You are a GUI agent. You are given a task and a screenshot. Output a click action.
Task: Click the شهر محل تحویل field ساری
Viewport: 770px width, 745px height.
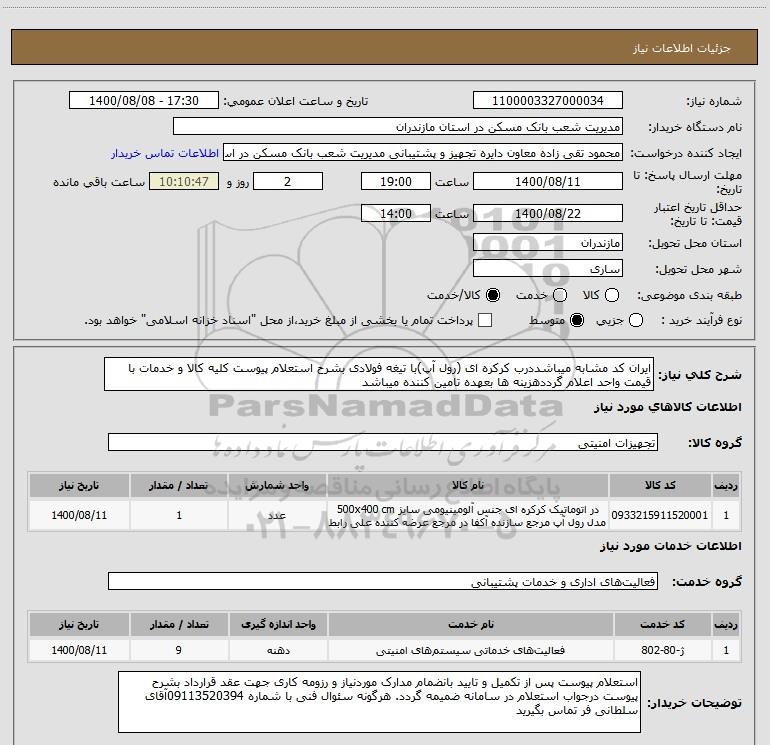548,269
